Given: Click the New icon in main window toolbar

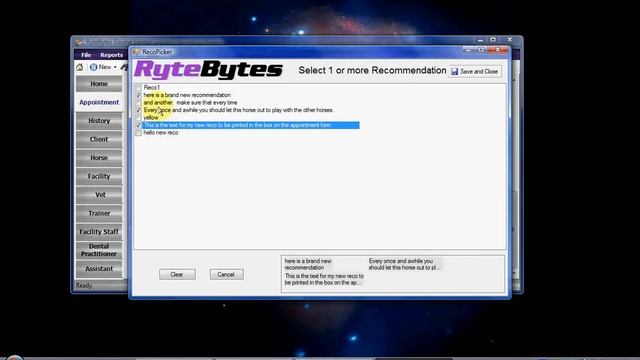Looking at the screenshot, I should pos(93,67).
